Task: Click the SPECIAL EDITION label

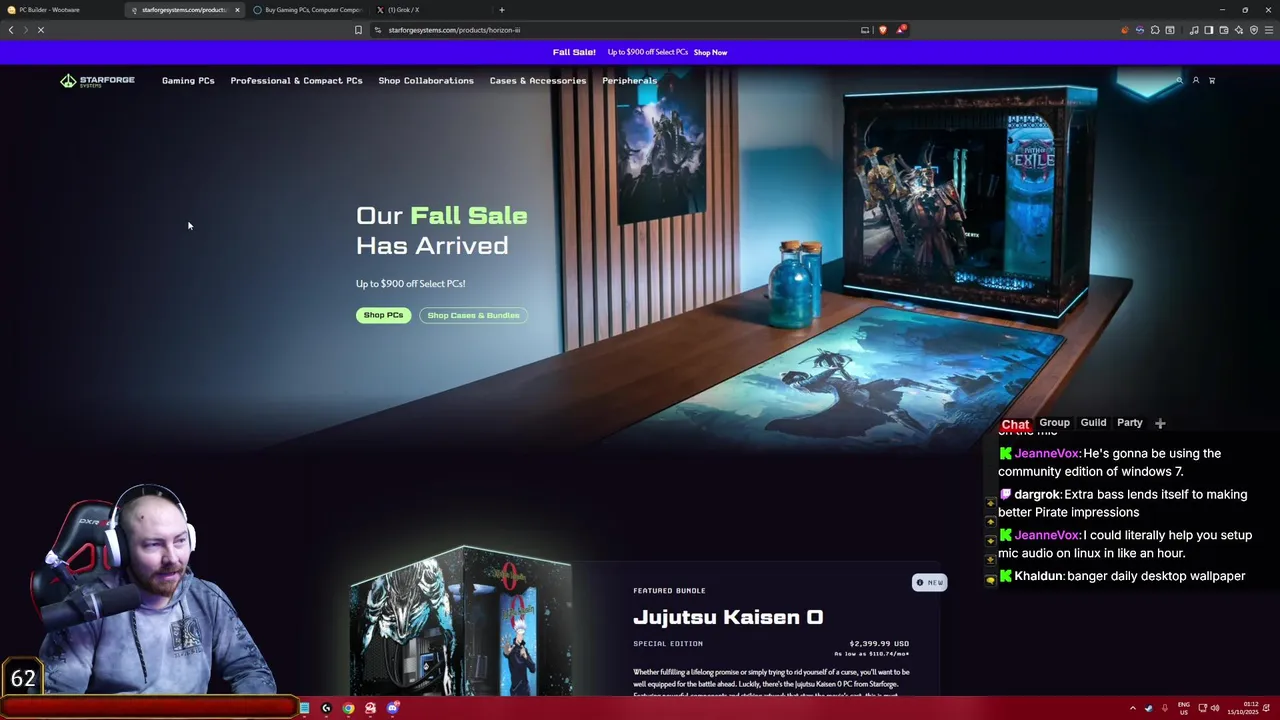Action: click(668, 644)
